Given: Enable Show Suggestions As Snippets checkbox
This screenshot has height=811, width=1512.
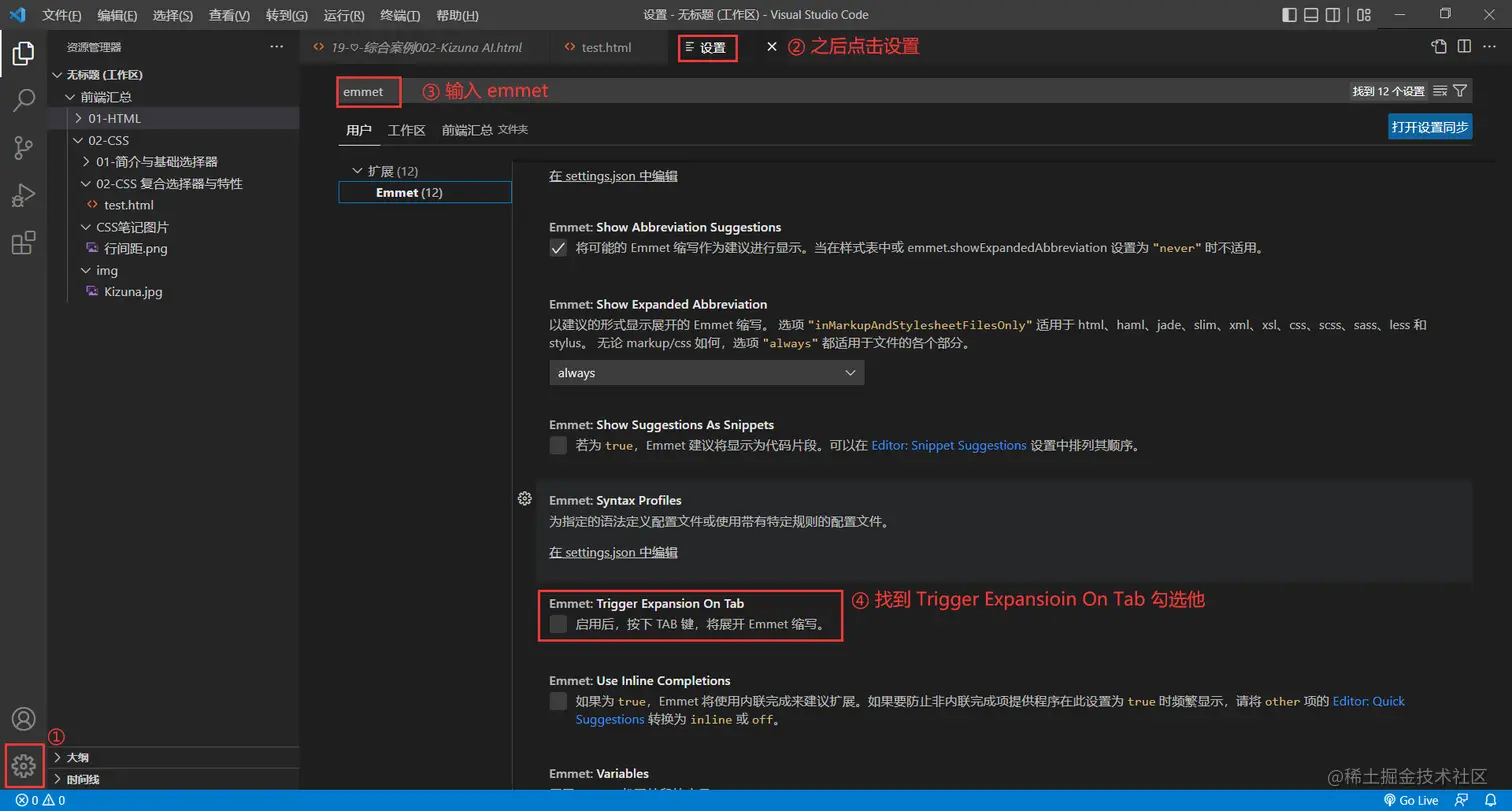Looking at the screenshot, I should [x=558, y=445].
